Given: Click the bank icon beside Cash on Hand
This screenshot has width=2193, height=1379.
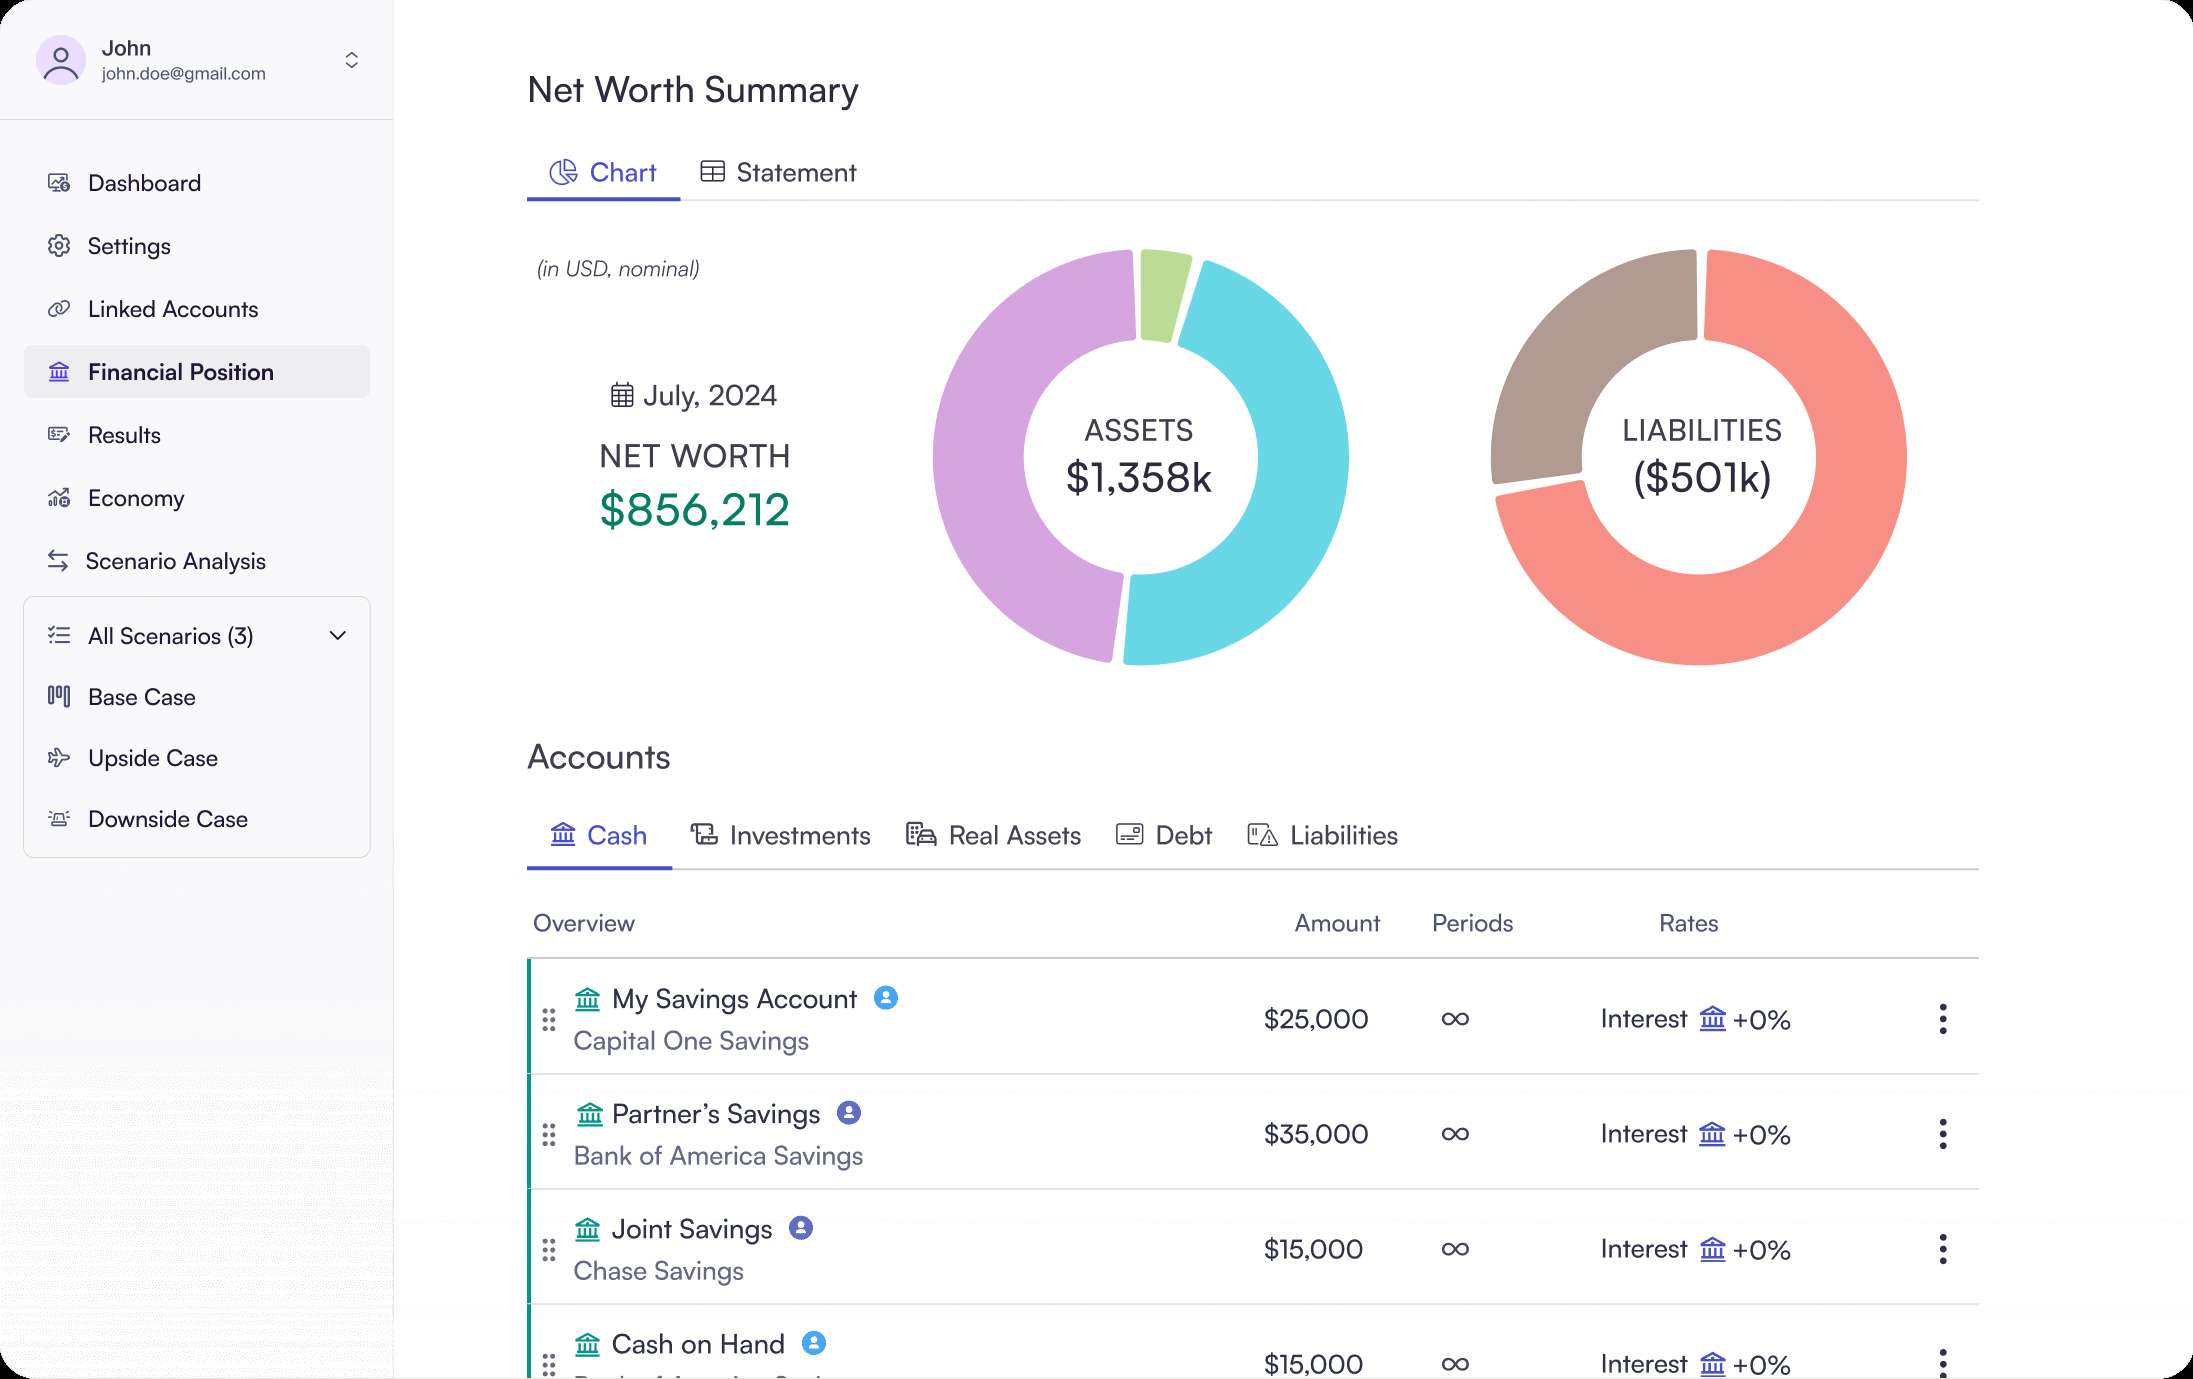Looking at the screenshot, I should click(x=588, y=1344).
